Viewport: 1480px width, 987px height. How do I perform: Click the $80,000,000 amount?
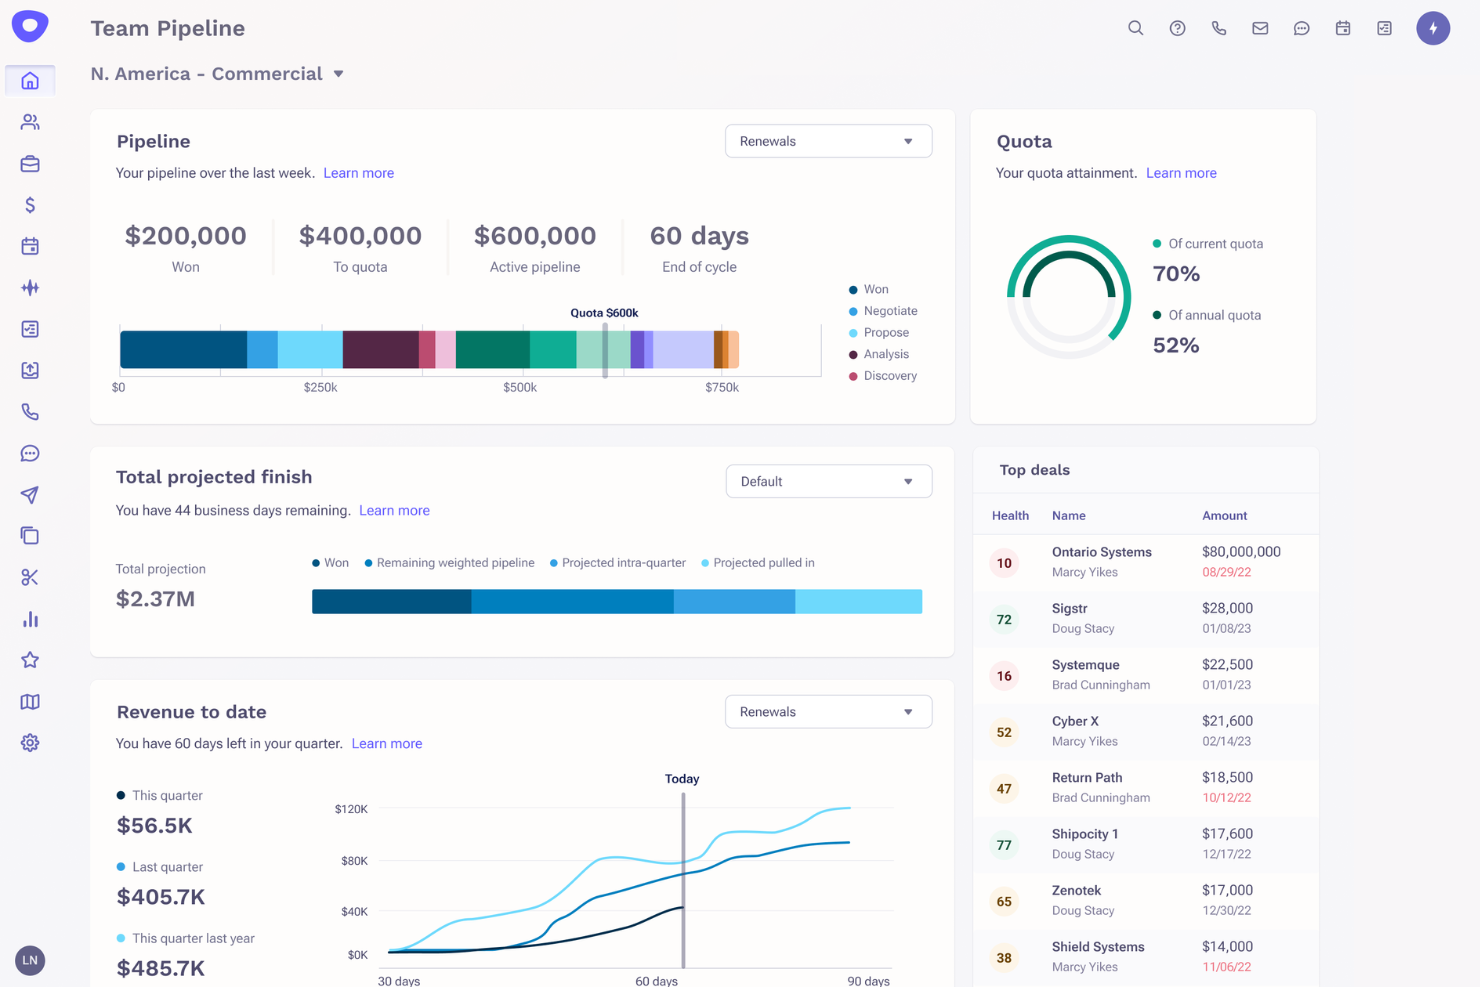click(1241, 552)
